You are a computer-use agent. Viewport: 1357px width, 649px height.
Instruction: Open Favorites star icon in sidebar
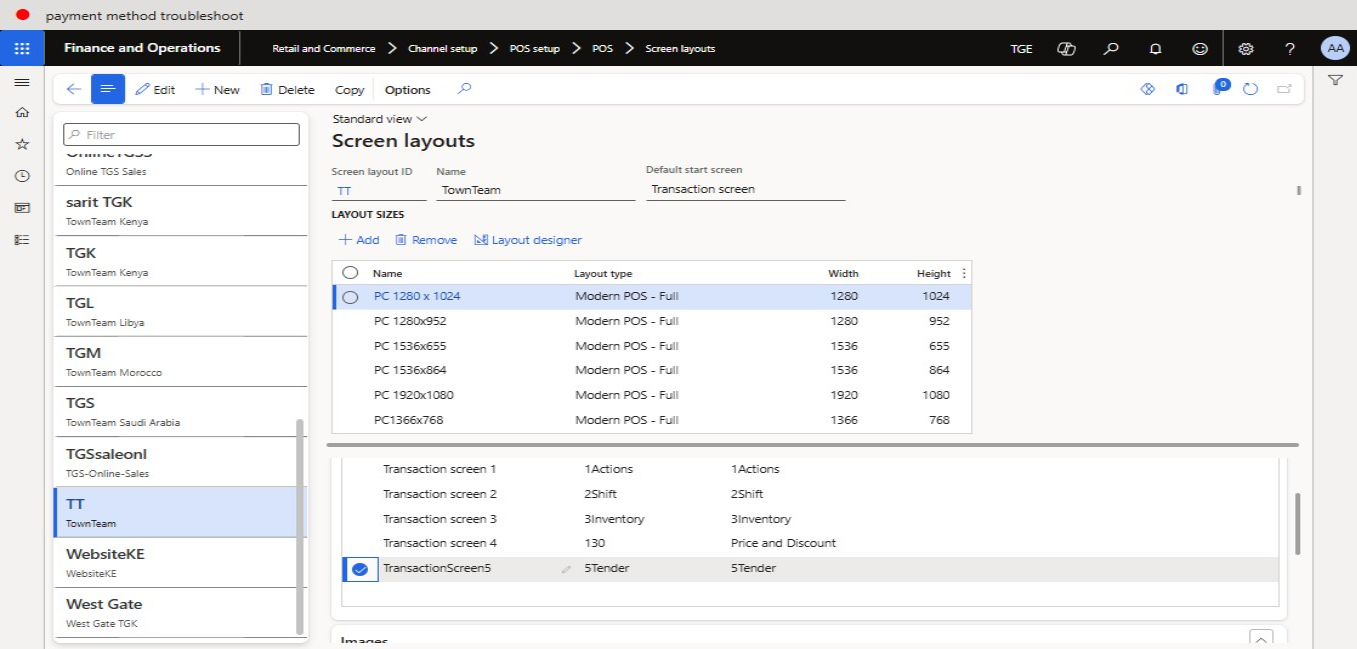22,144
